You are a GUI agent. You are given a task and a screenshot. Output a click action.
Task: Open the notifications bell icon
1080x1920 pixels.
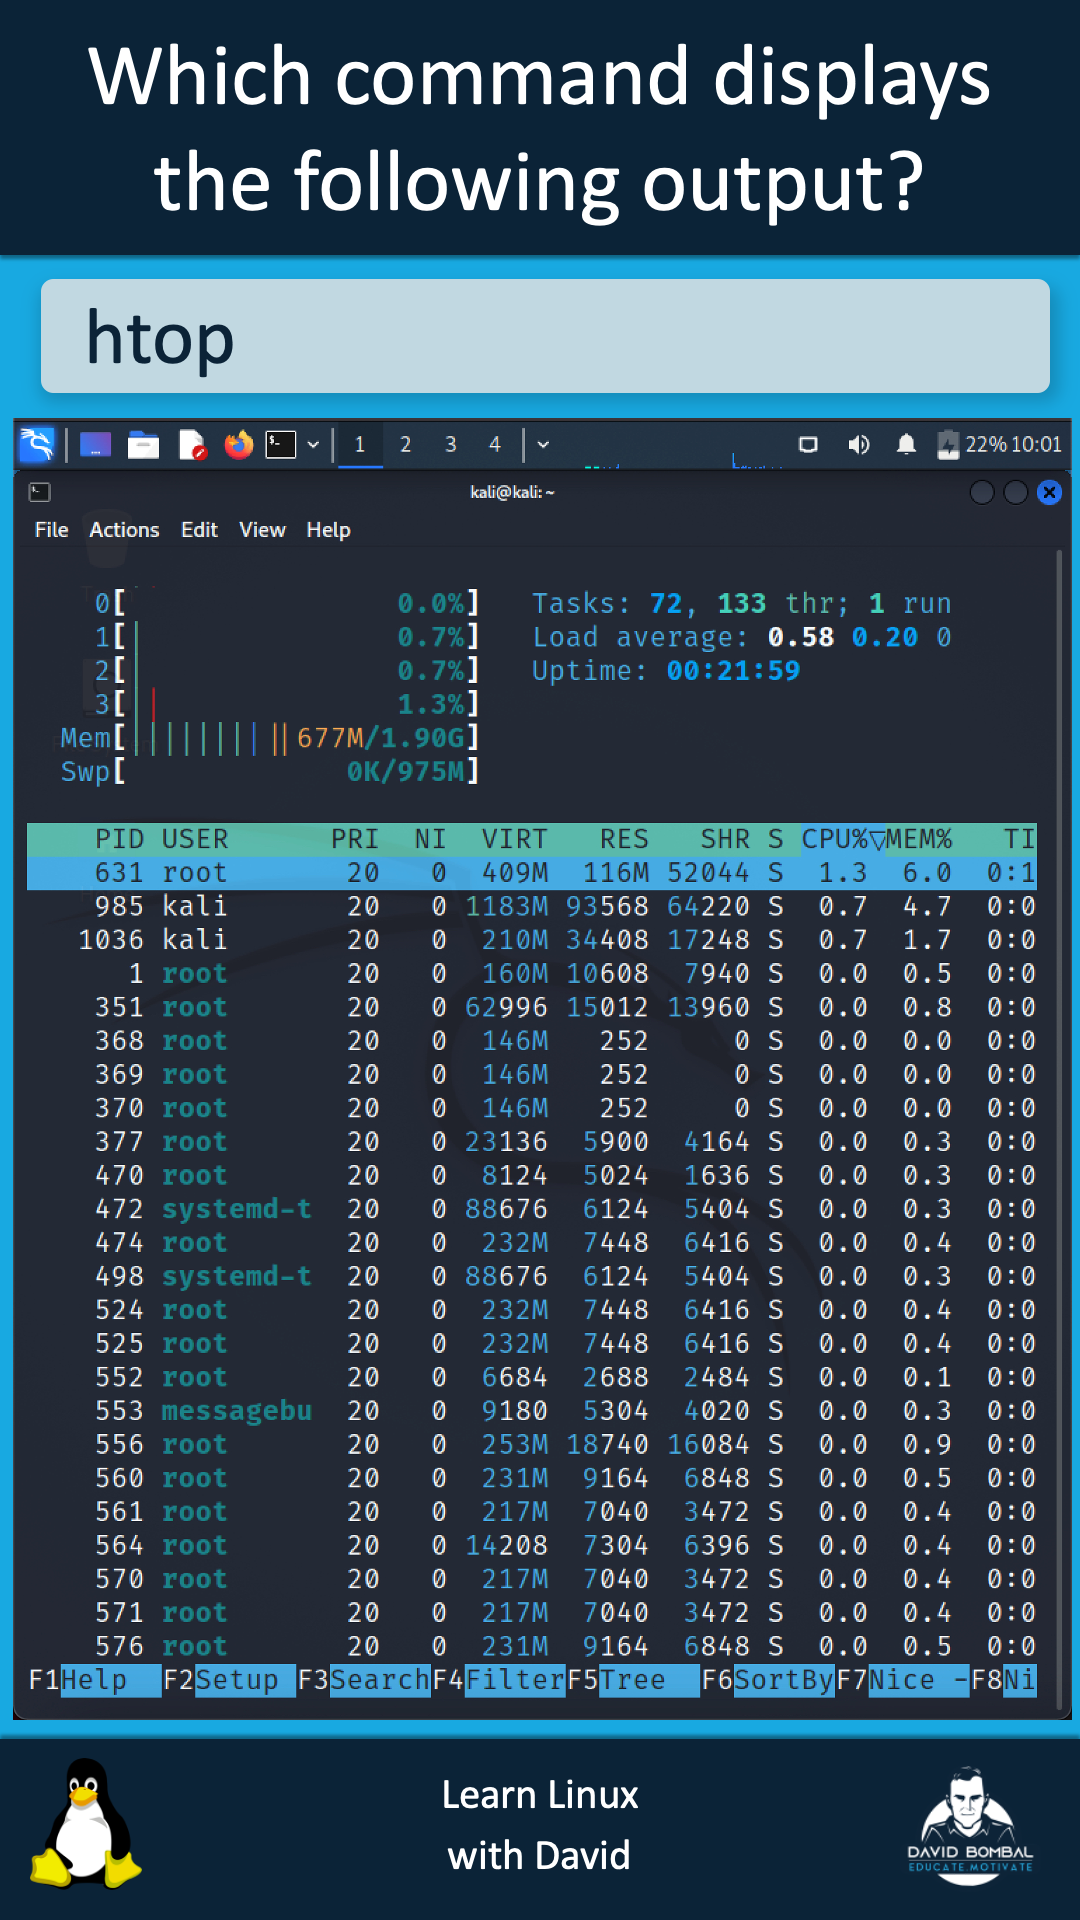click(906, 444)
